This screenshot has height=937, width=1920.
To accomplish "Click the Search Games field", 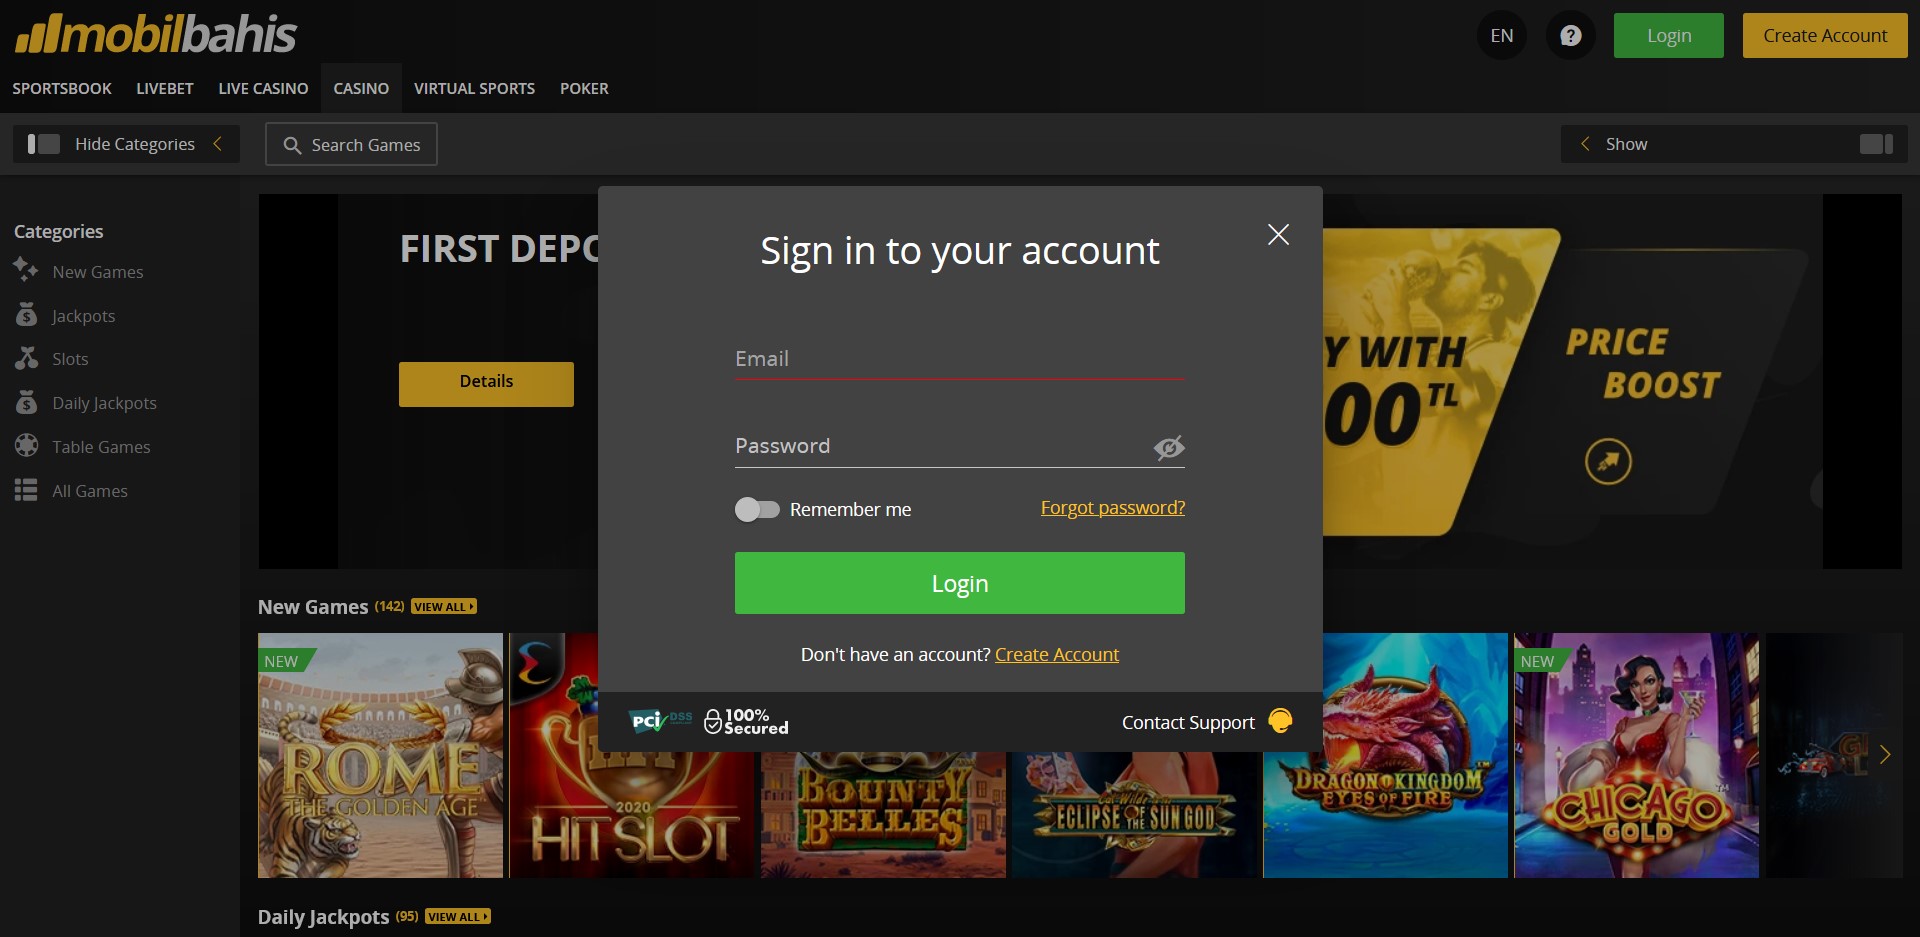I will [351, 144].
